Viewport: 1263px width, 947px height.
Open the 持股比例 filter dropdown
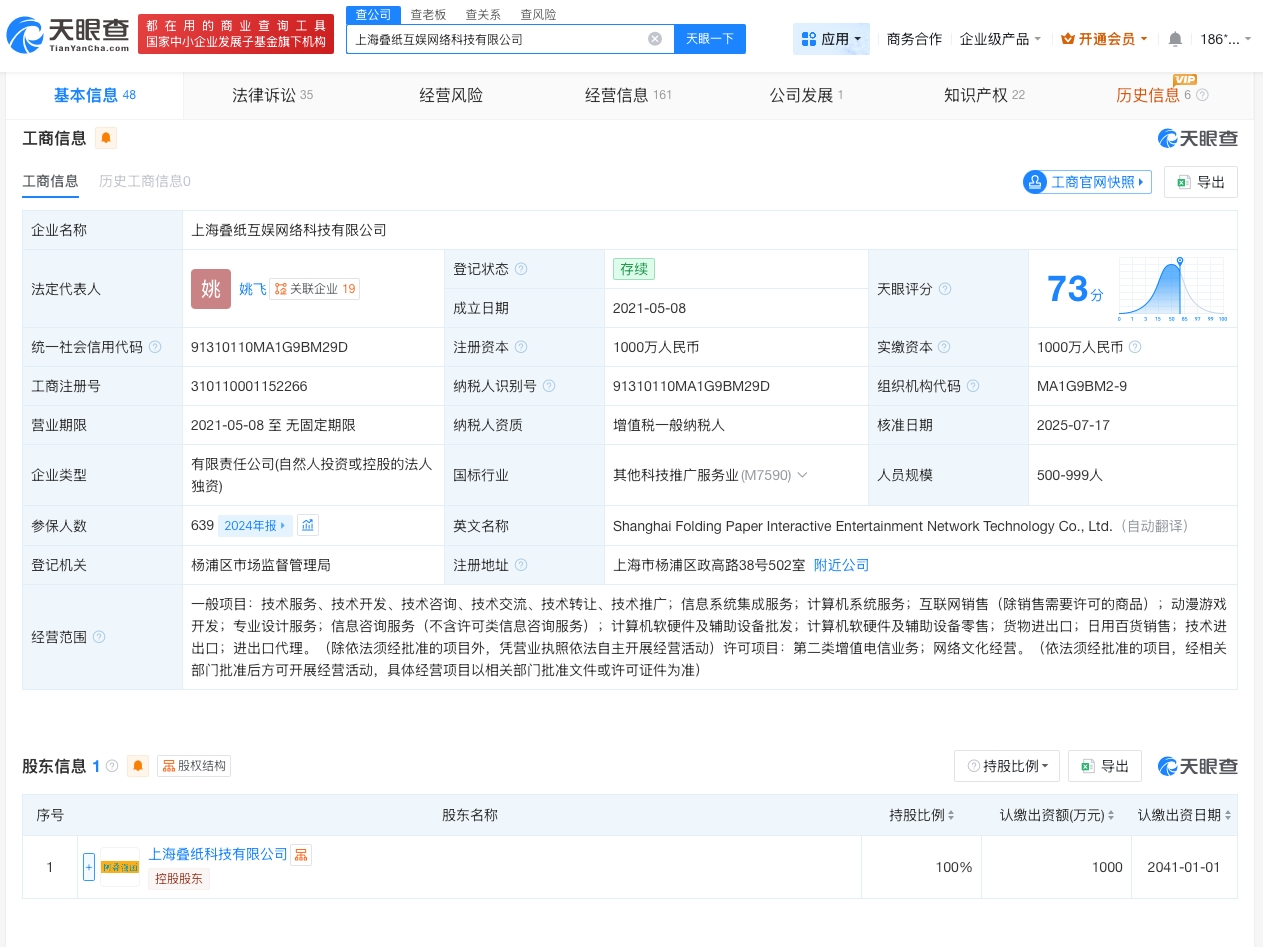pyautogui.click(x=1007, y=766)
